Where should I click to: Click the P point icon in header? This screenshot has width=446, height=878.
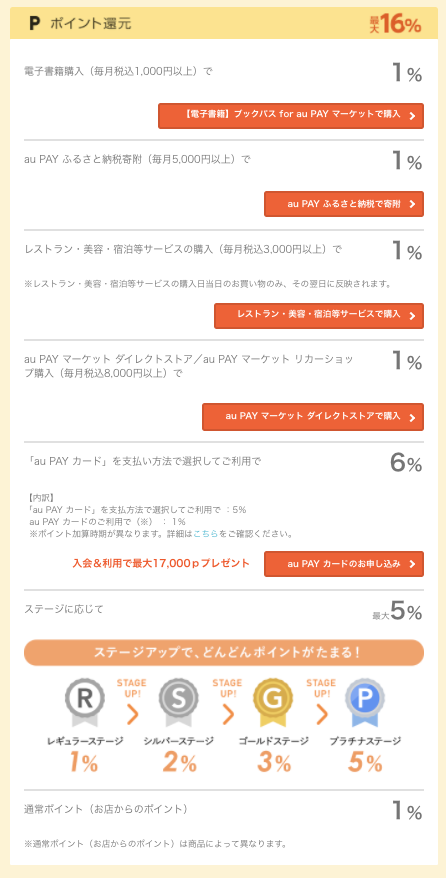[x=35, y=24]
